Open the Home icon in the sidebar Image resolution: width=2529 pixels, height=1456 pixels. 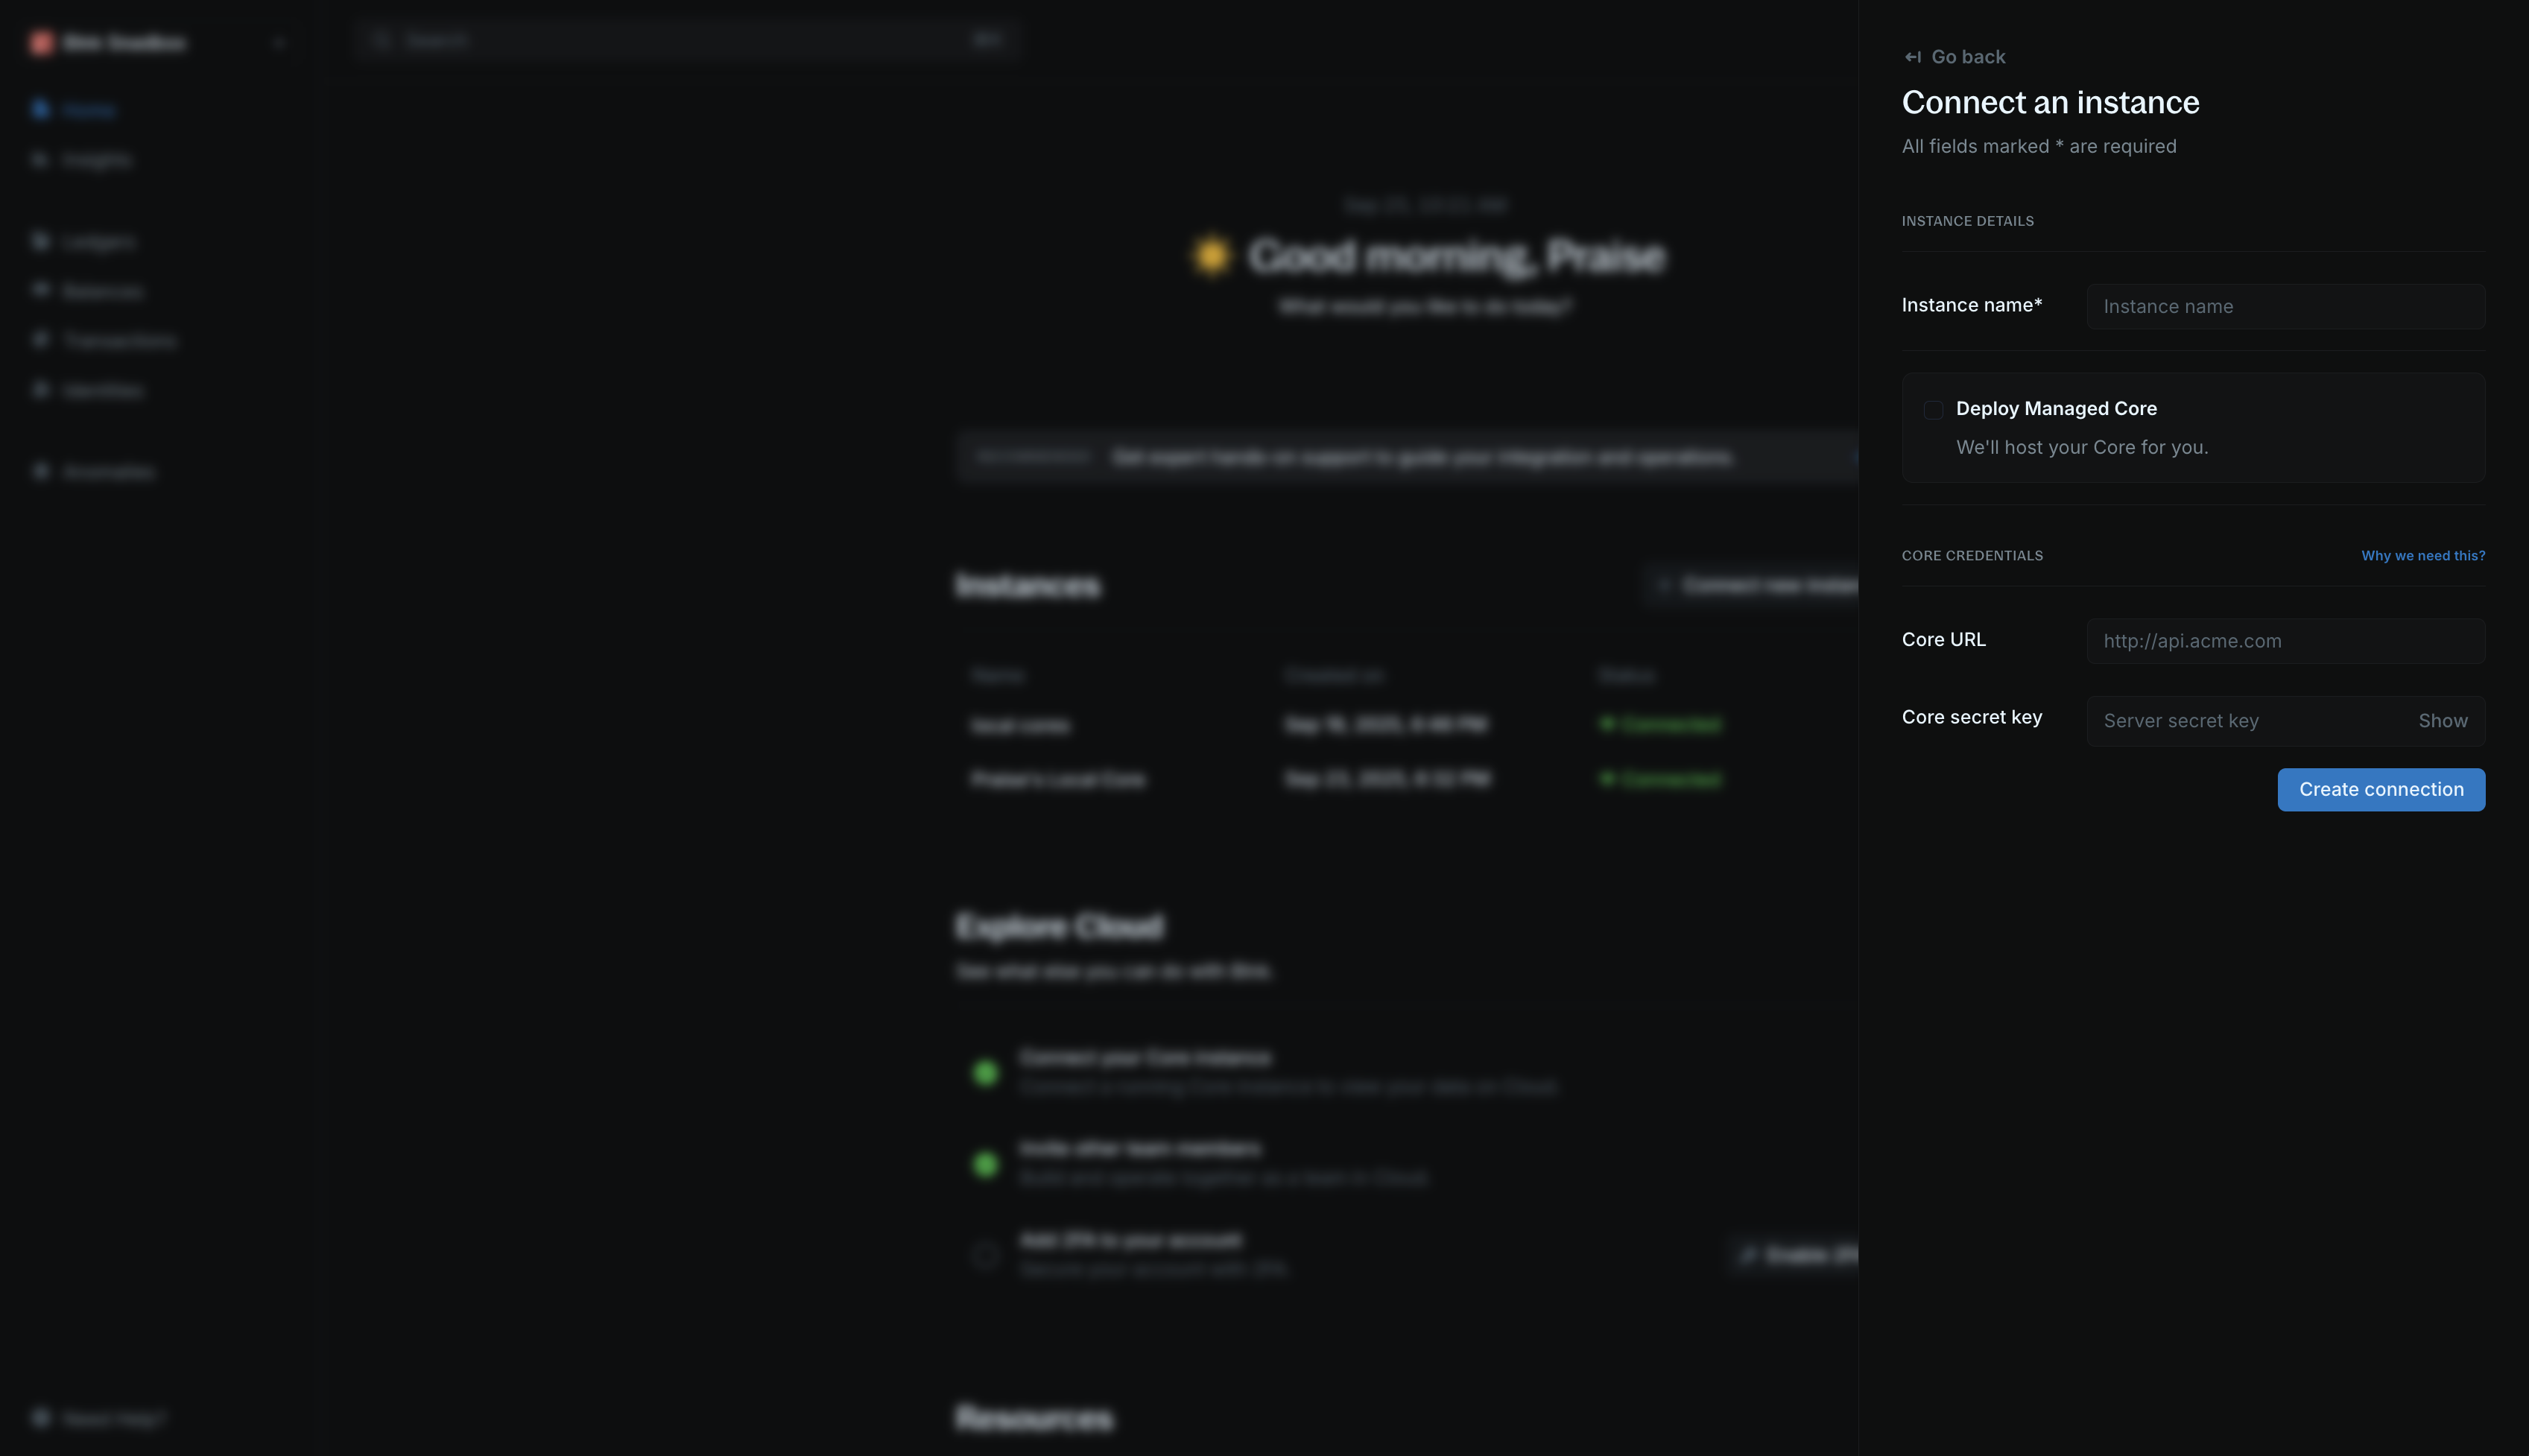click(x=41, y=109)
